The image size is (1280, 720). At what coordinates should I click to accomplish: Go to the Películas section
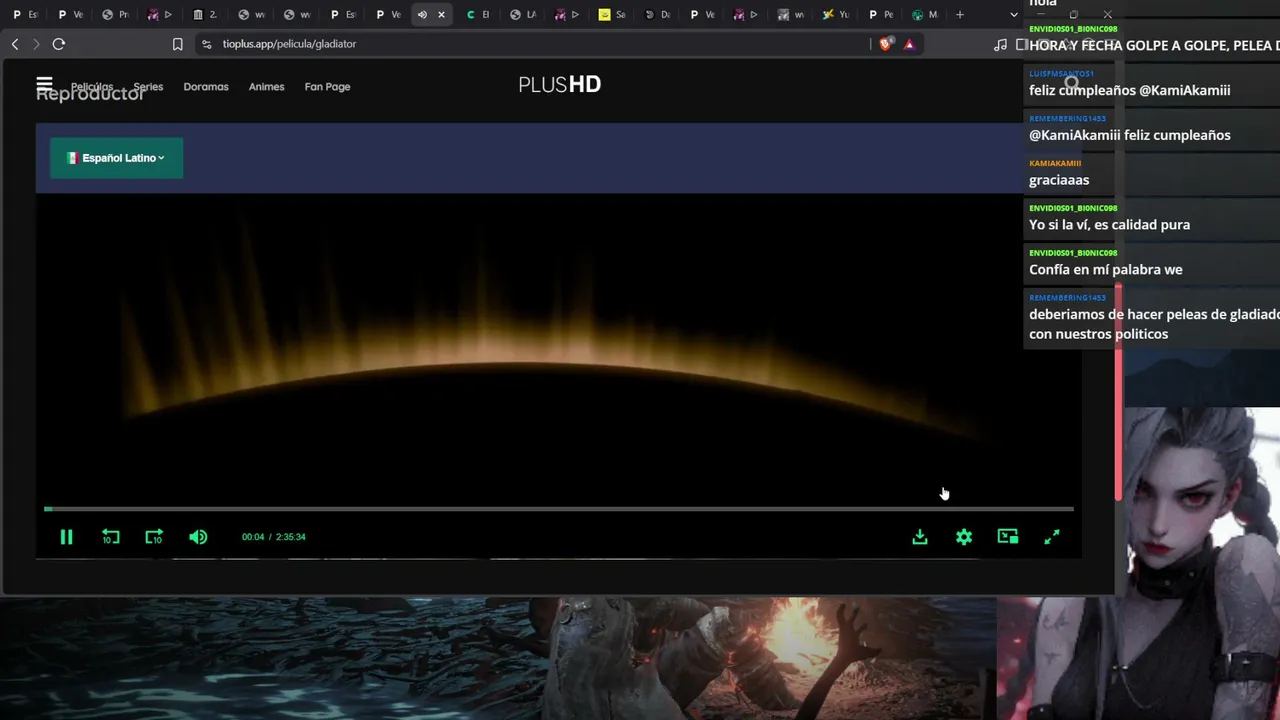coord(92,87)
